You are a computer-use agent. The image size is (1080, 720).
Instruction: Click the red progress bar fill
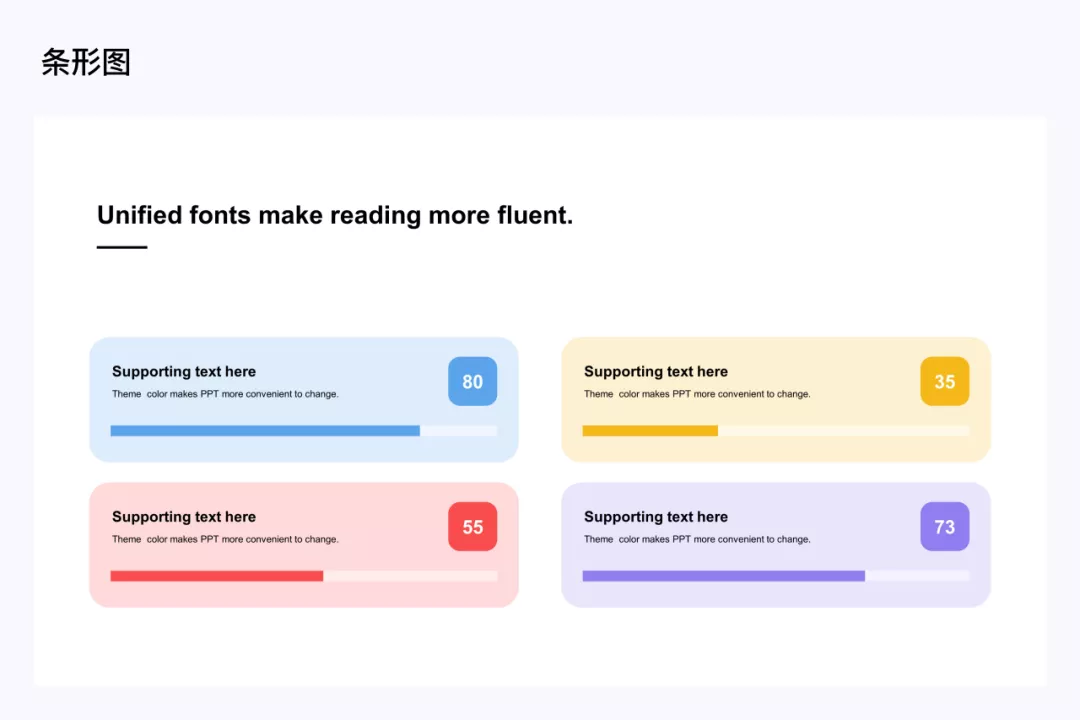pyautogui.click(x=217, y=576)
